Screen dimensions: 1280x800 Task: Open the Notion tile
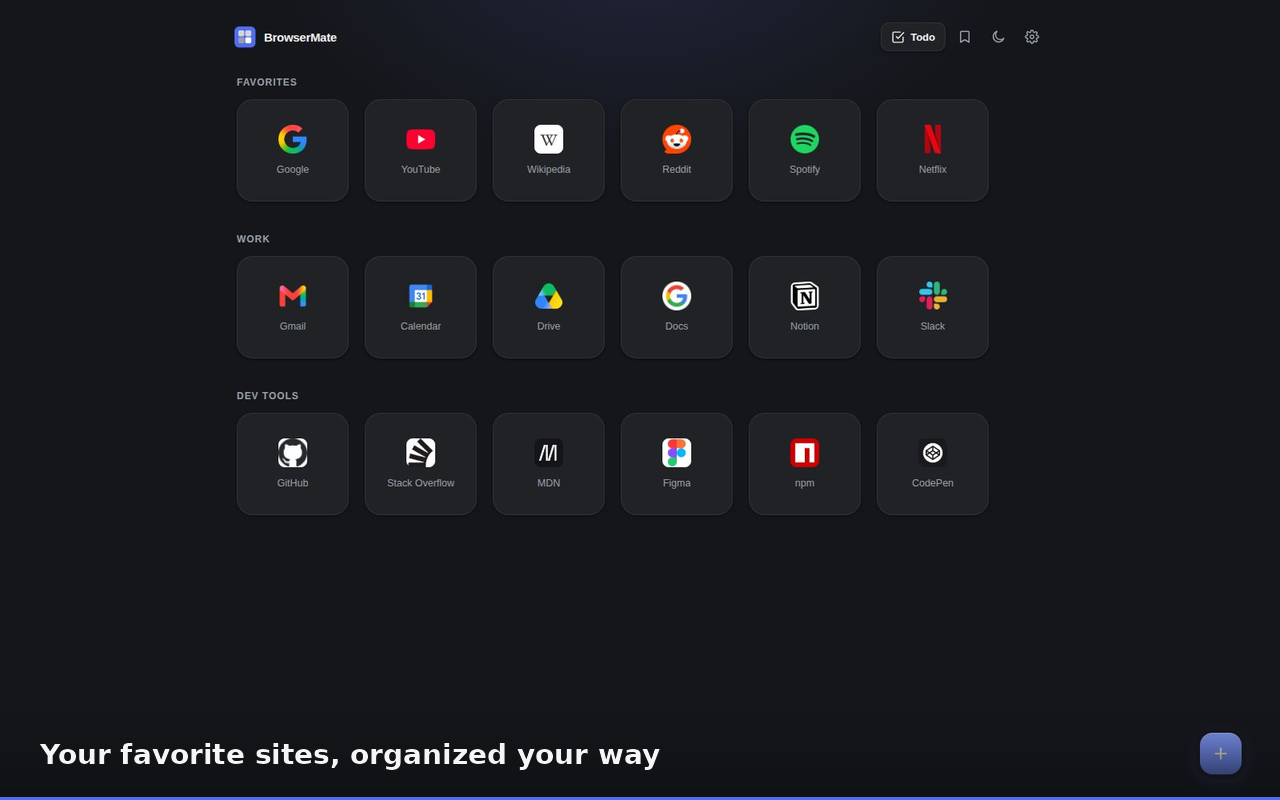(x=804, y=307)
